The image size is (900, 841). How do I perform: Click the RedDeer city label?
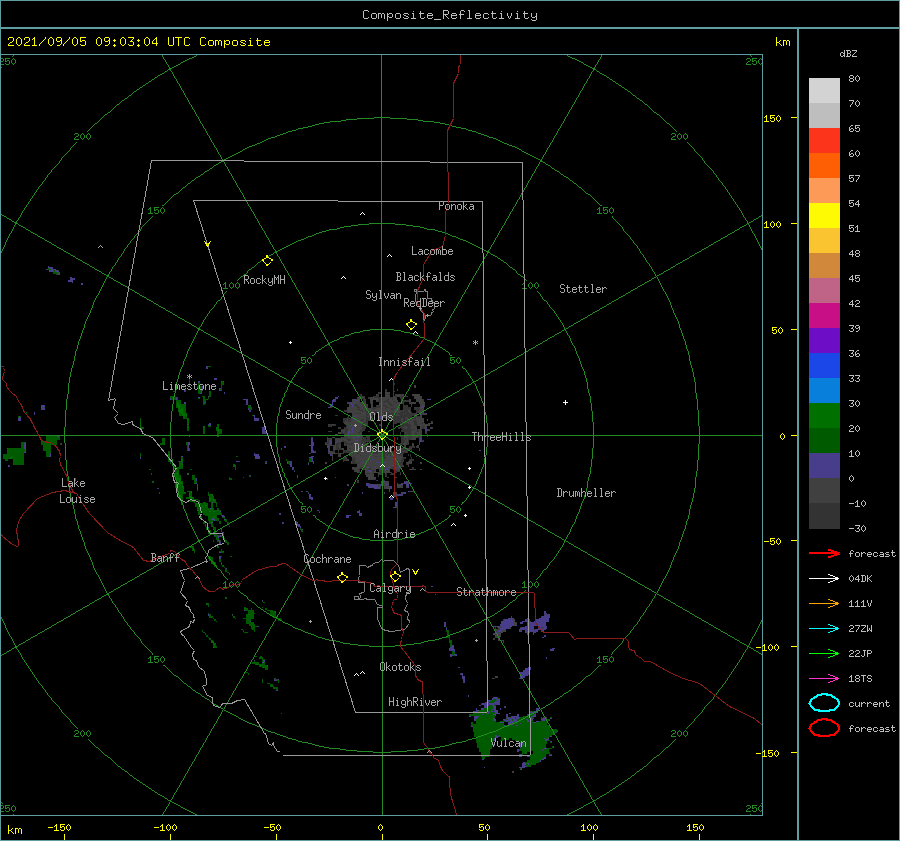pos(424,303)
